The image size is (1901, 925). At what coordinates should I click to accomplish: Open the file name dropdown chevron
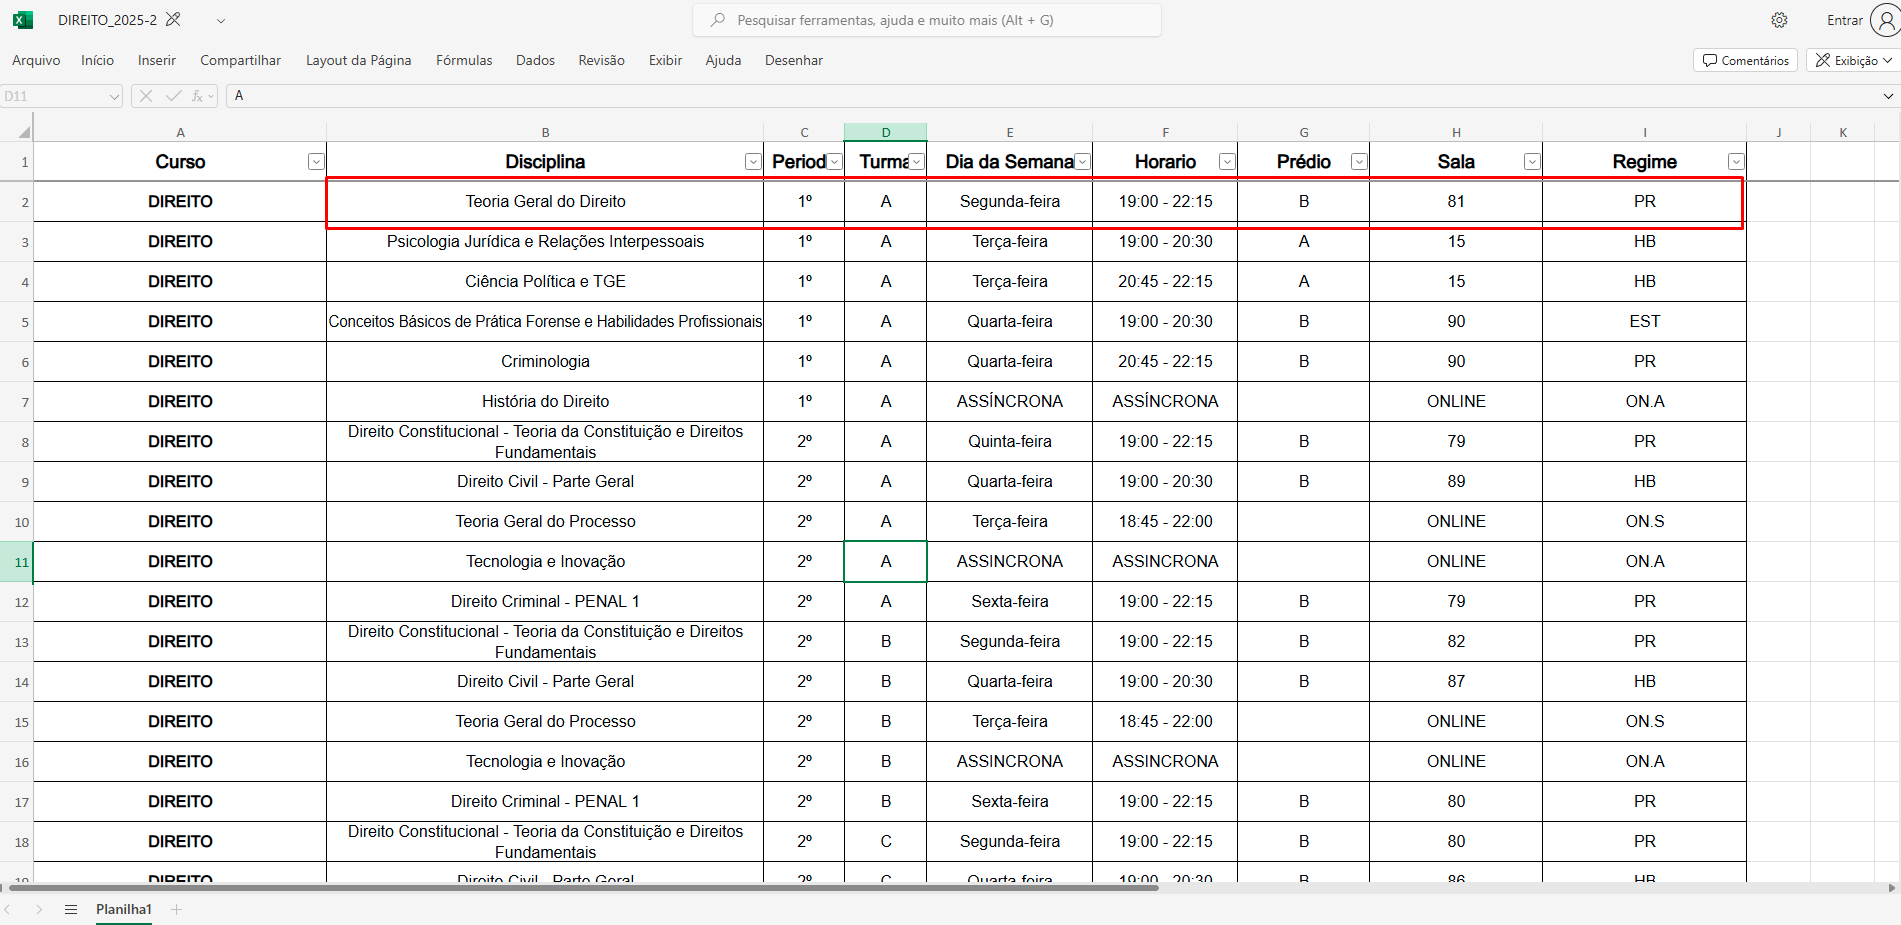click(221, 21)
